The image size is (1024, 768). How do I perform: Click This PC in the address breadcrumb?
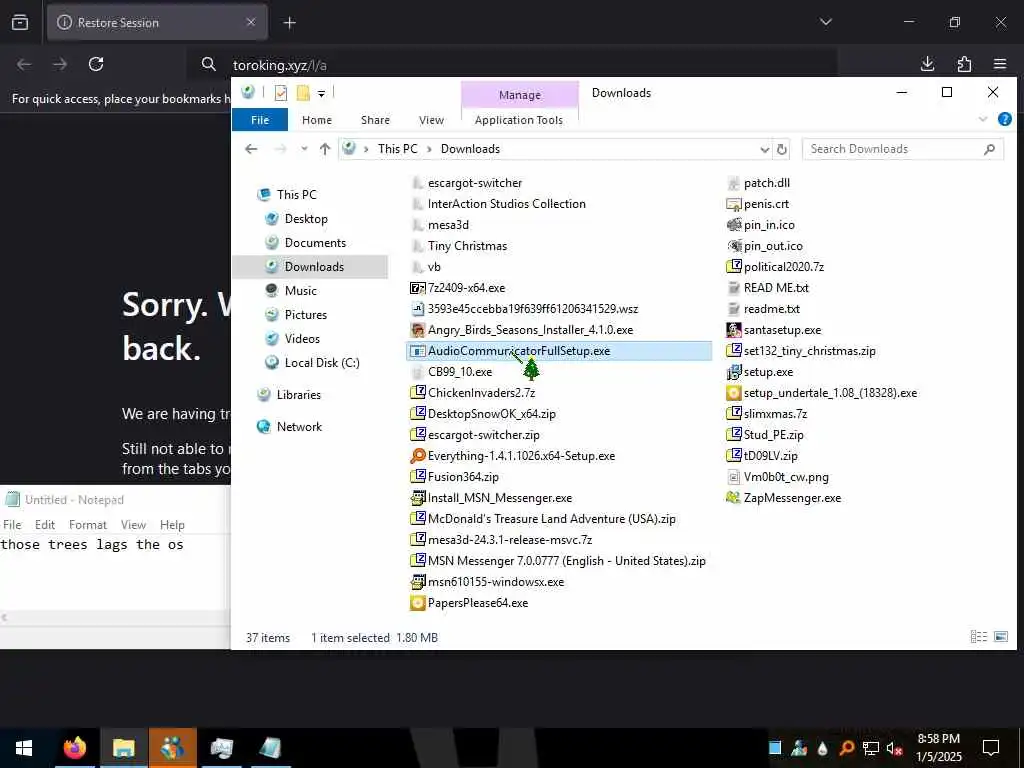tap(397, 149)
